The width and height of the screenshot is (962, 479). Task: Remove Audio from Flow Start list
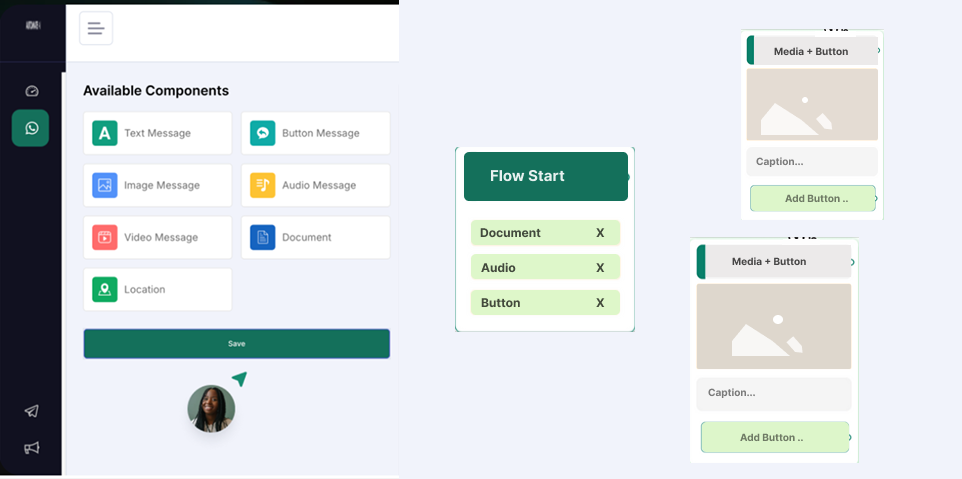click(600, 268)
